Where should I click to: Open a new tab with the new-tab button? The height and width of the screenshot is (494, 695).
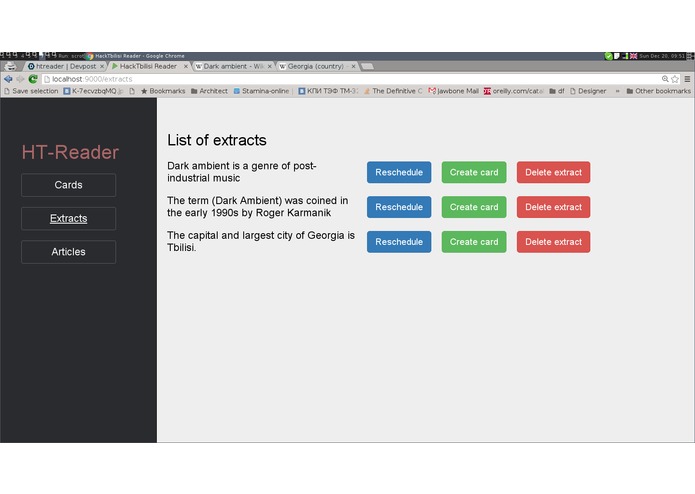click(x=367, y=66)
